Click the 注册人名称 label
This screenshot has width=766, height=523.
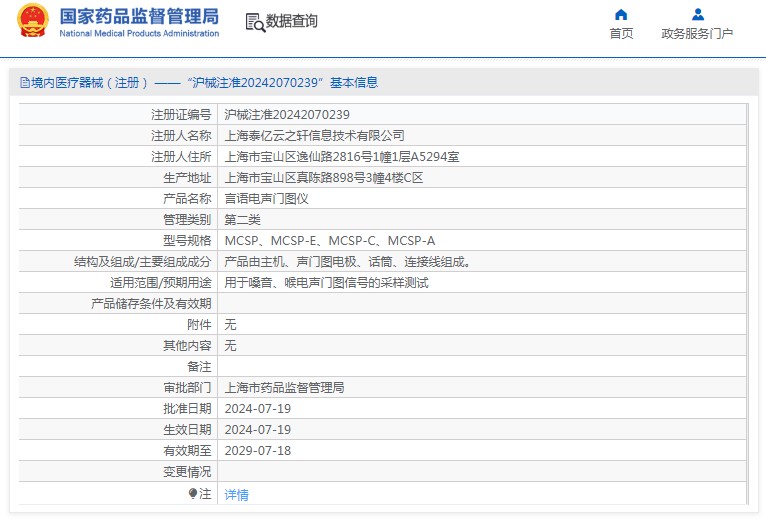point(181,135)
